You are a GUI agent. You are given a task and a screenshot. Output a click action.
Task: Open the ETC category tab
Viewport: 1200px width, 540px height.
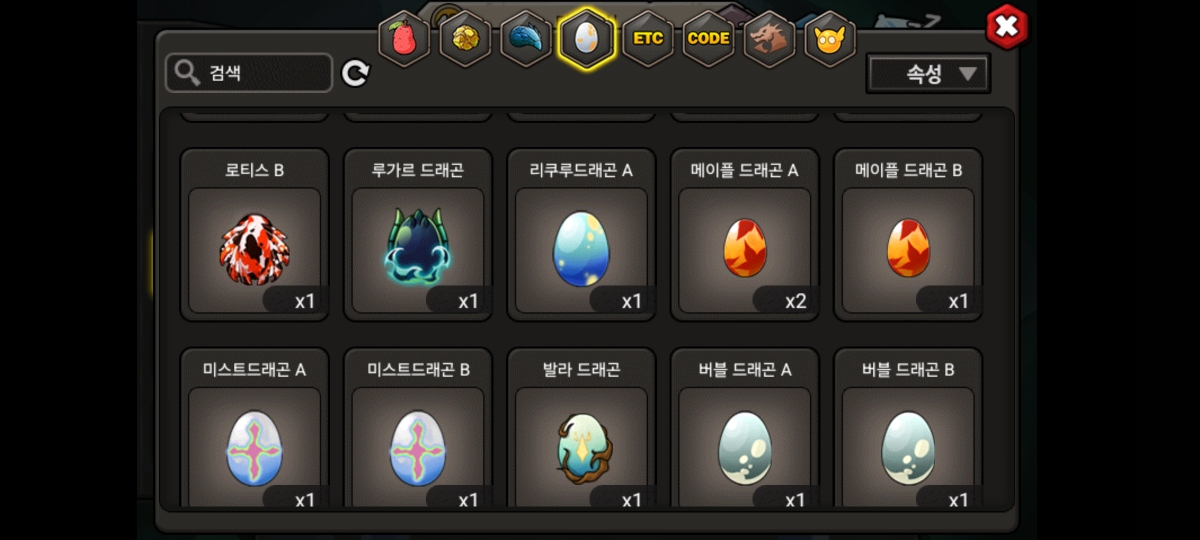coord(648,39)
